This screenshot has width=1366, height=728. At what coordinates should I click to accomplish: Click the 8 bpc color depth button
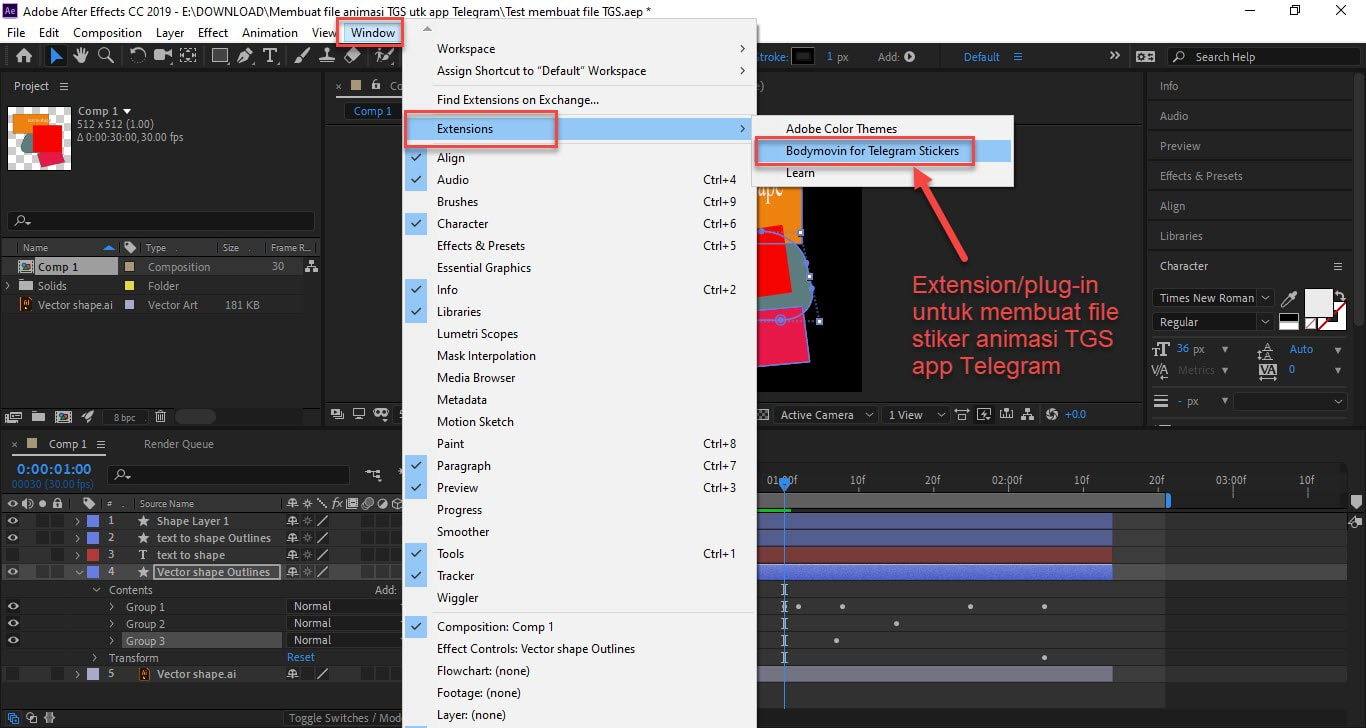point(124,417)
